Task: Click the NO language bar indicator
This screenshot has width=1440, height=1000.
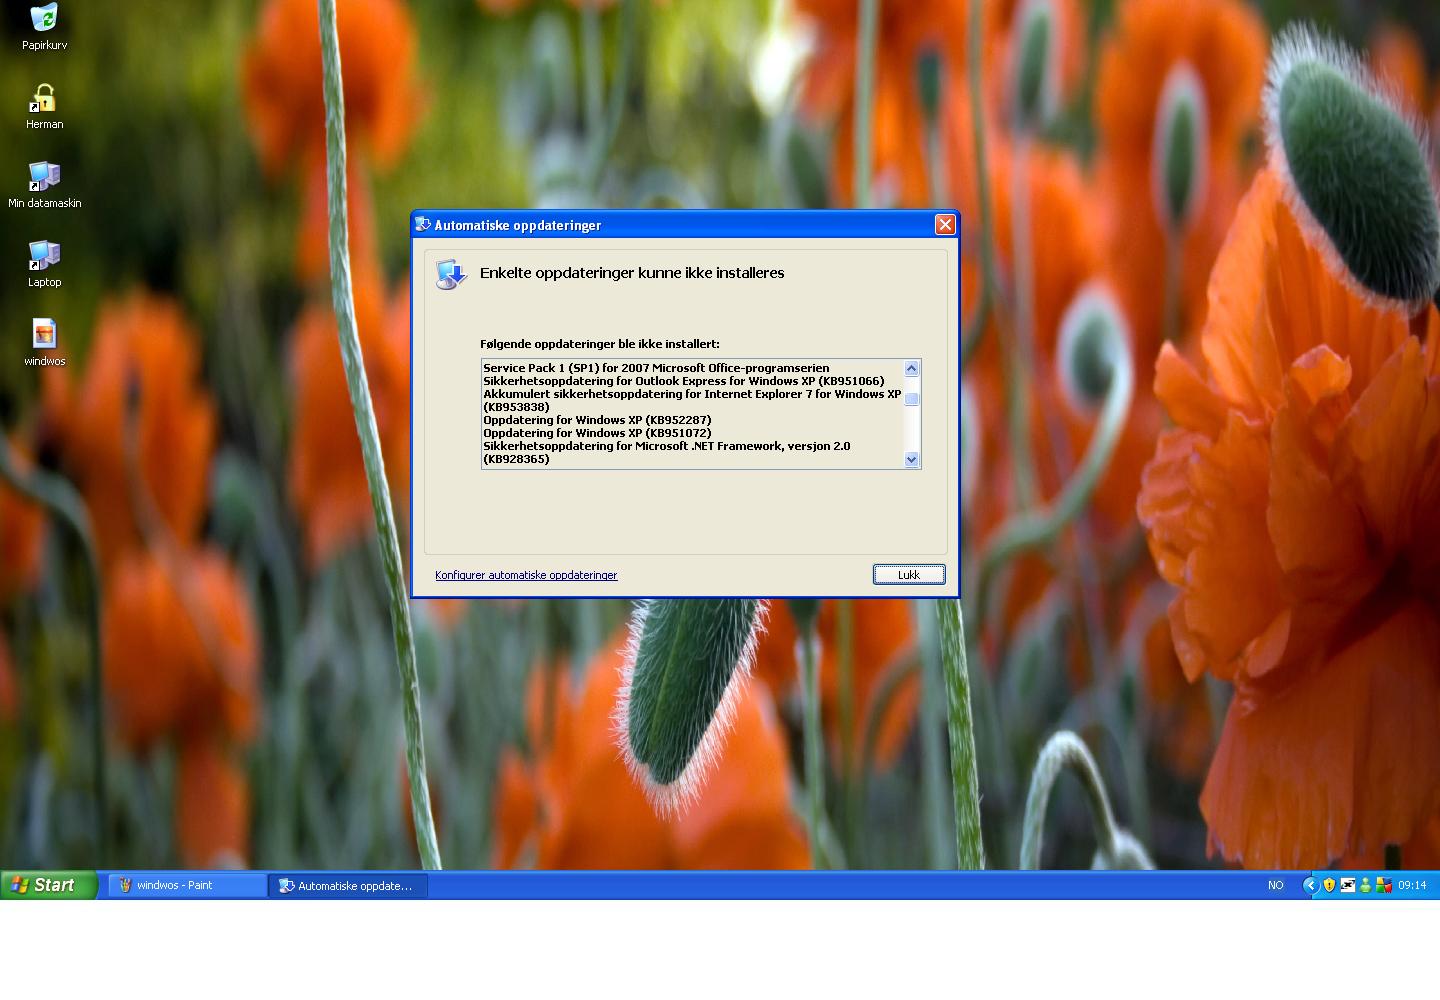Action: 1275,885
